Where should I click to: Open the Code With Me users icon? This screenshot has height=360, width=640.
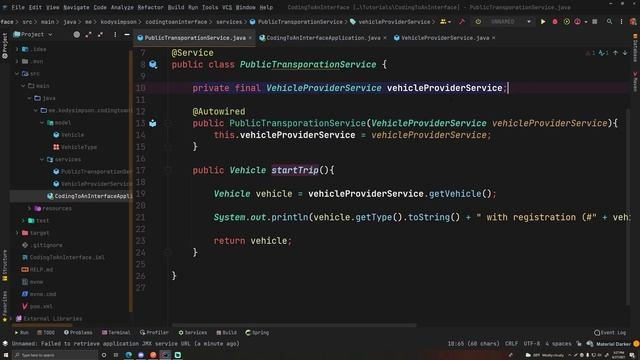tap(443, 22)
